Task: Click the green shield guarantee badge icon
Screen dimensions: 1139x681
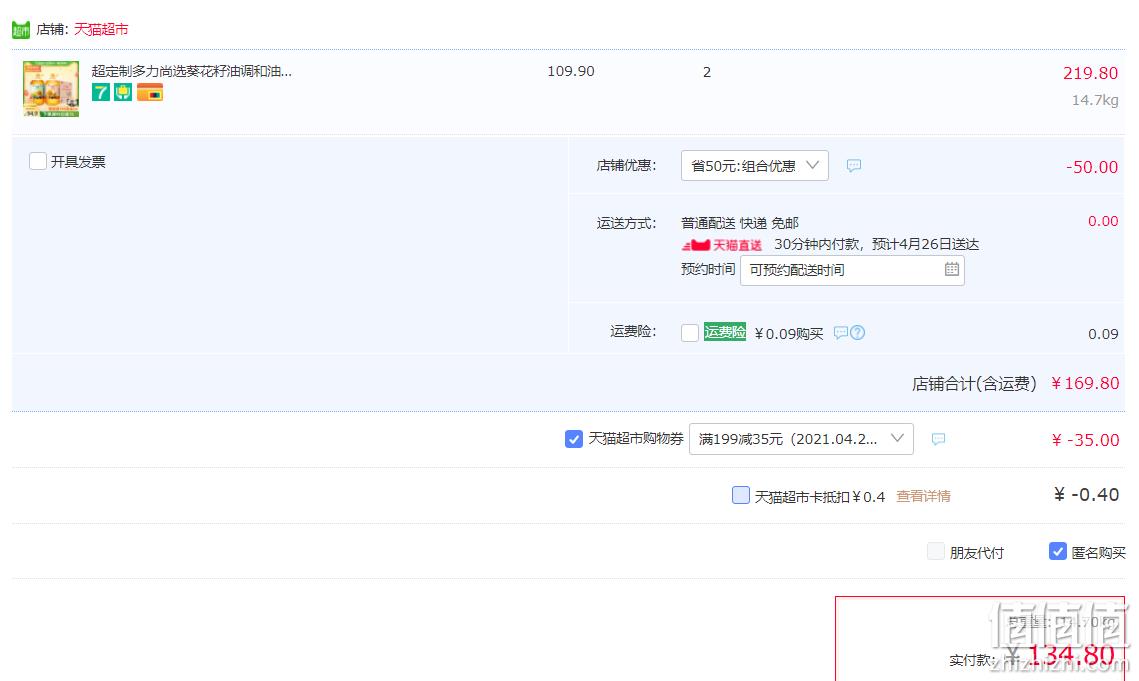Action: (x=123, y=92)
